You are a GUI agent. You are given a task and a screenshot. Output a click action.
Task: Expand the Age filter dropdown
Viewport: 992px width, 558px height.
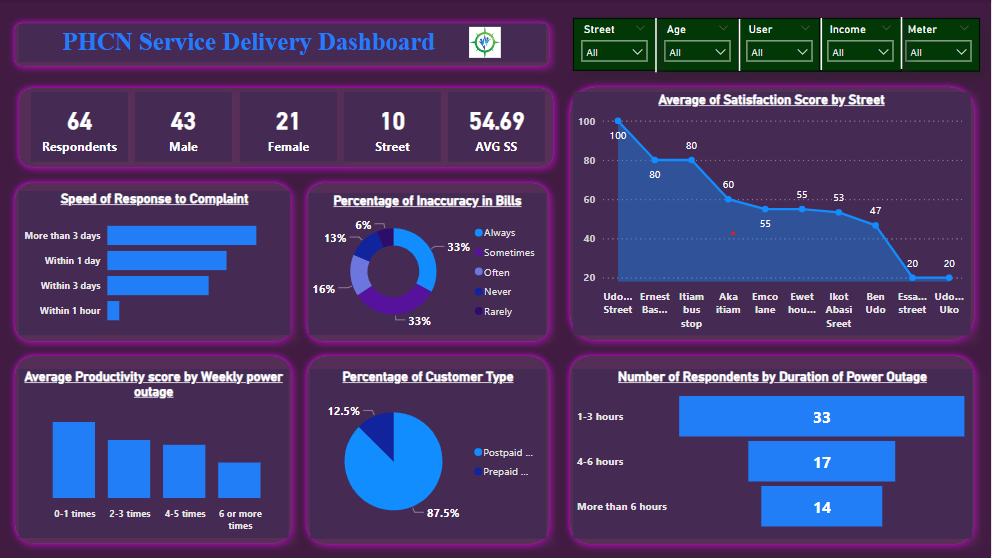697,52
